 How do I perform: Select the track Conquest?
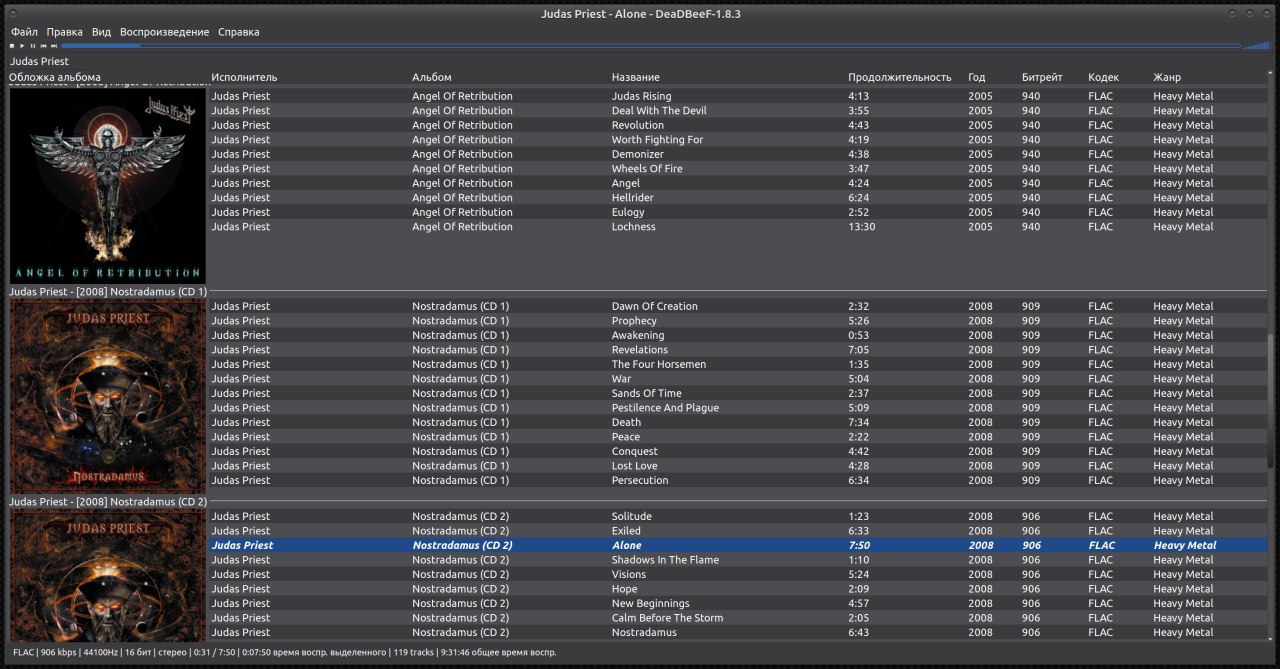(x=738, y=451)
